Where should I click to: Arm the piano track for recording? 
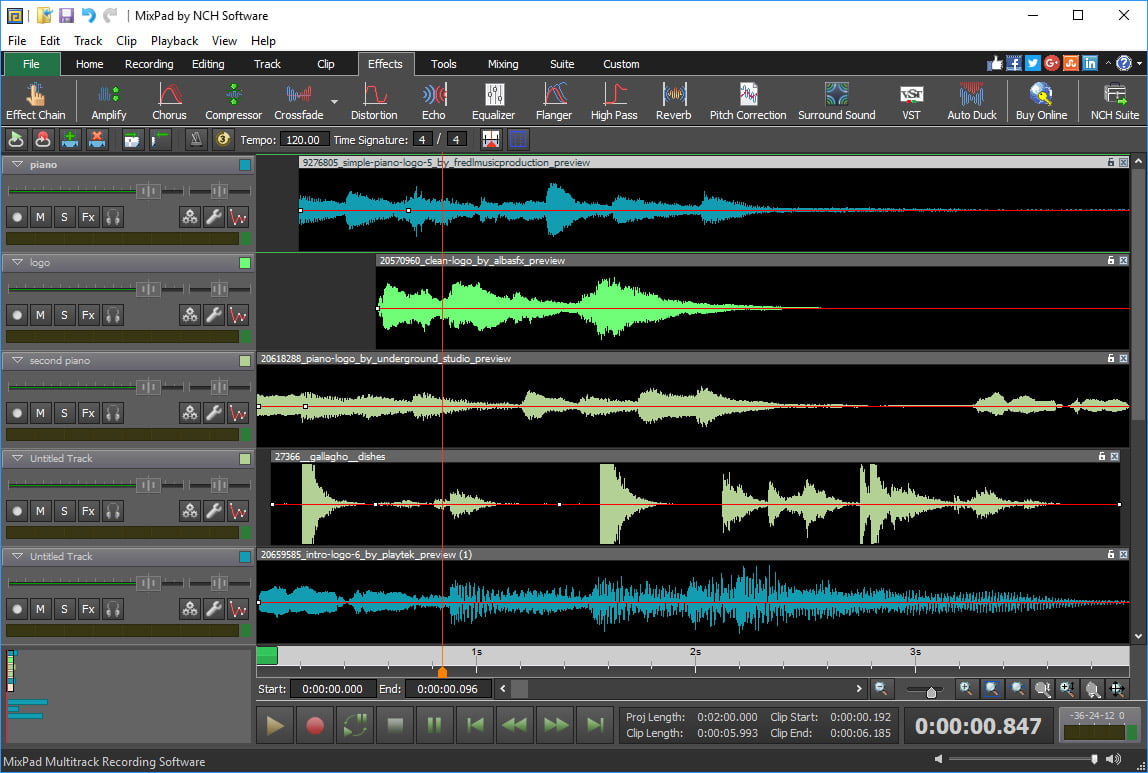click(x=16, y=216)
